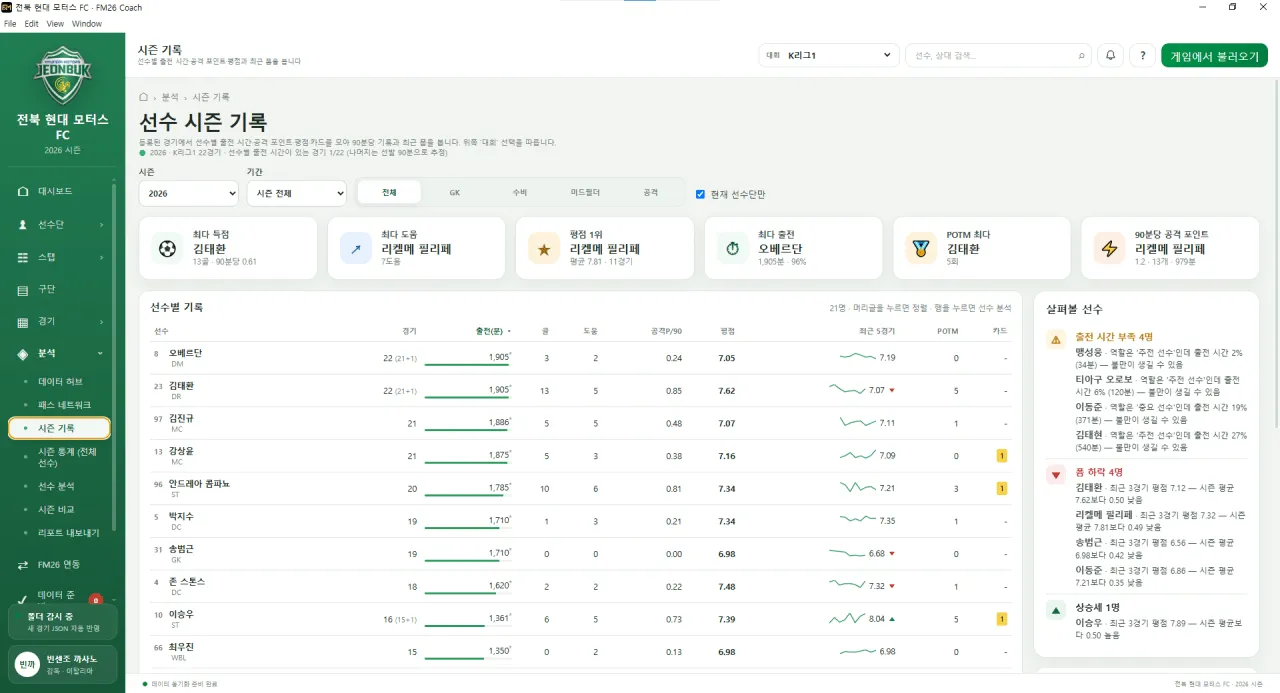Click the stopwatch icon on 최다 출전 card
Viewport: 1280px width, 693px height.
pos(733,248)
